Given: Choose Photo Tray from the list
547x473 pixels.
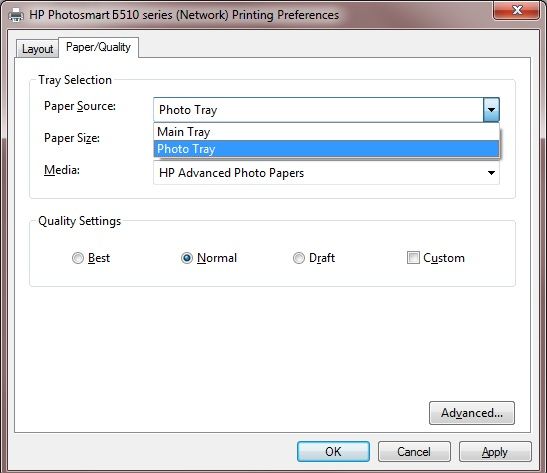Looking at the screenshot, I should pyautogui.click(x=326, y=149).
